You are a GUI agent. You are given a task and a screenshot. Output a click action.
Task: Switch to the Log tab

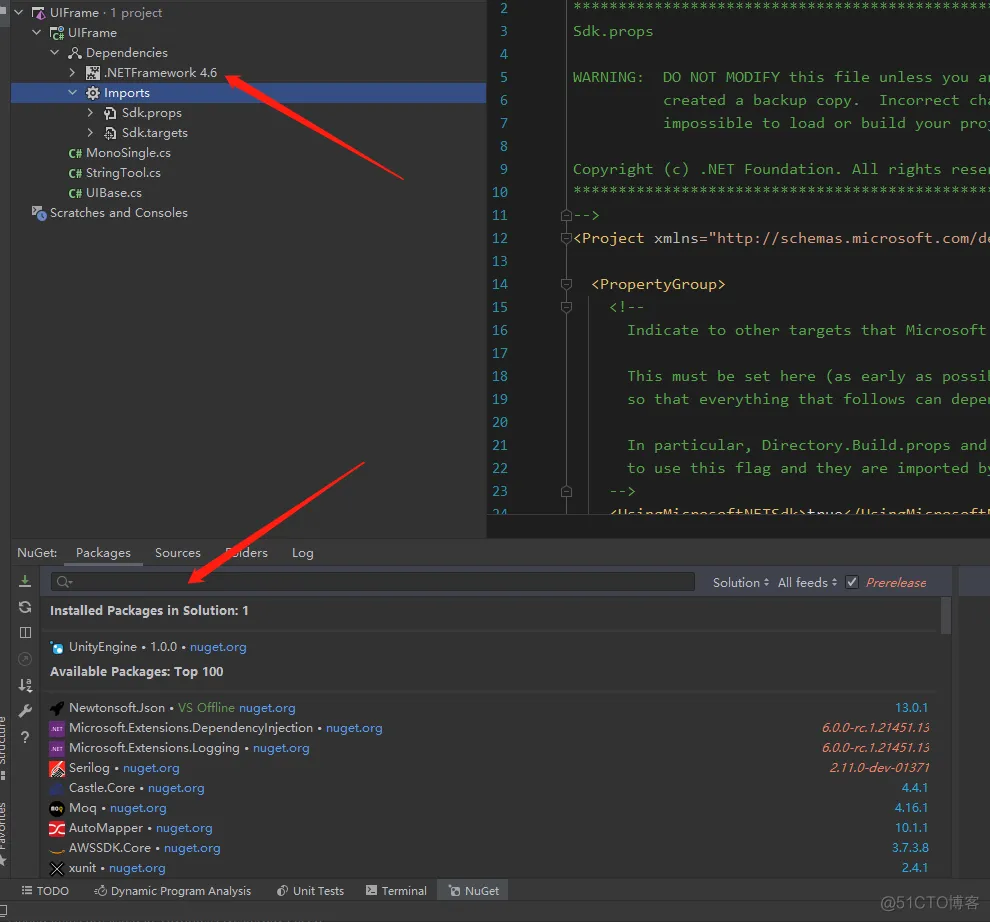pos(302,553)
